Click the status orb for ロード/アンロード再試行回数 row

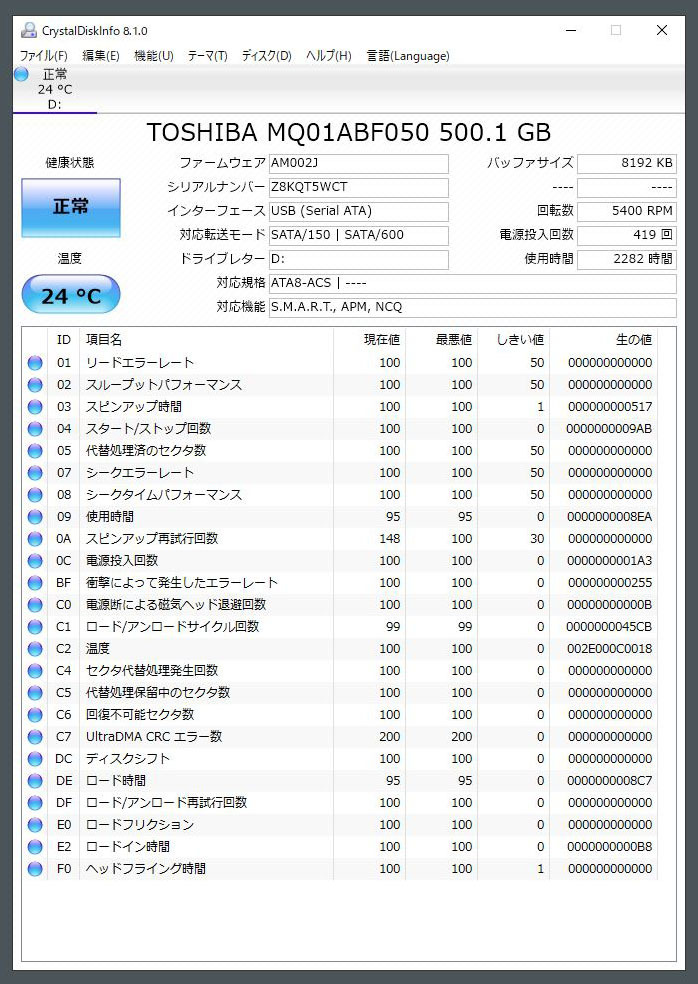click(x=35, y=803)
